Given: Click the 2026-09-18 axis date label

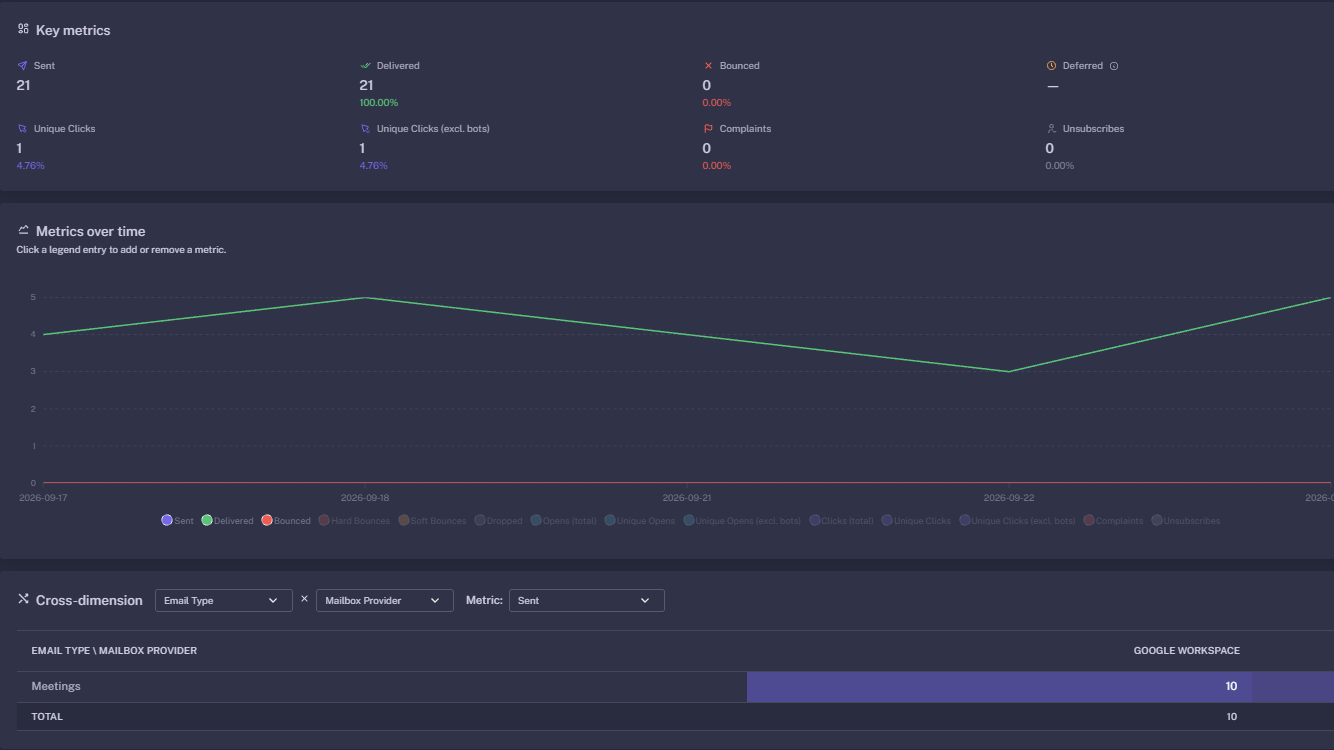Looking at the screenshot, I should 365,497.
